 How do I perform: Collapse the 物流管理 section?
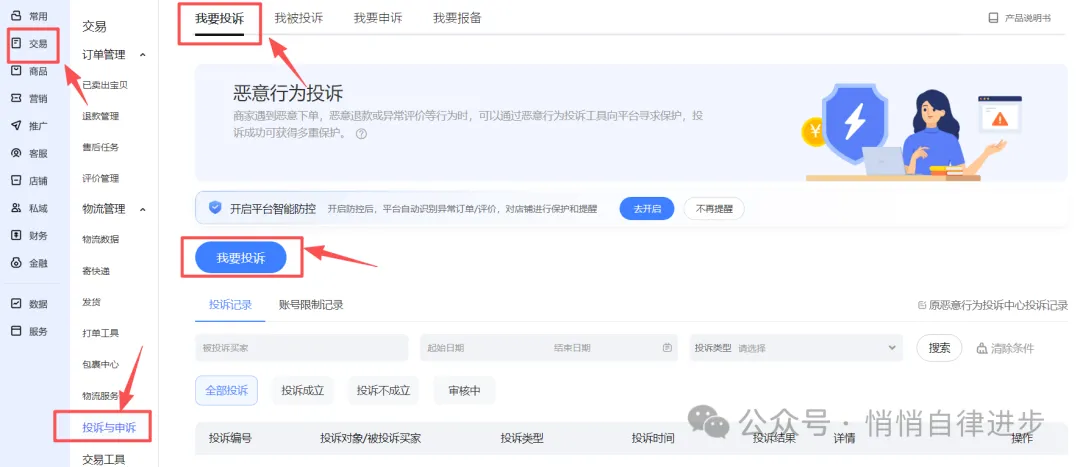tap(143, 209)
